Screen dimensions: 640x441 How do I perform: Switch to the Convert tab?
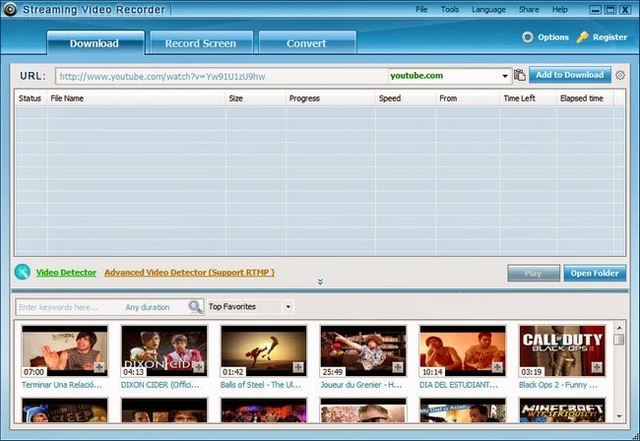click(x=306, y=43)
